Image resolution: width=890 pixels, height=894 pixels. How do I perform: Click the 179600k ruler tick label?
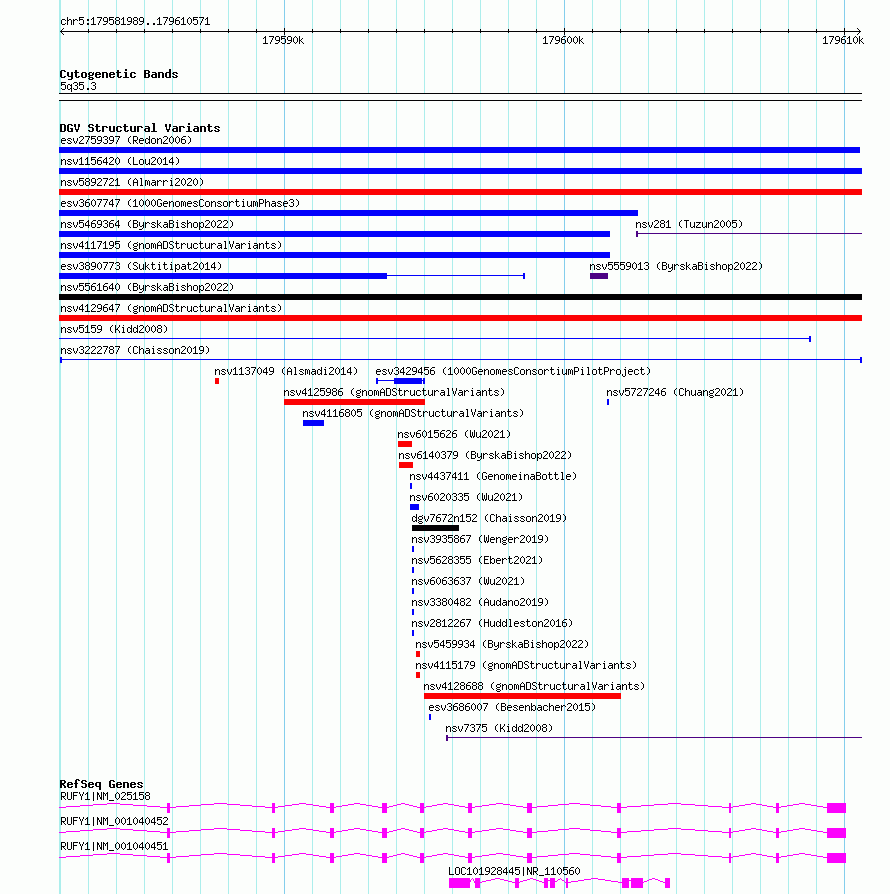(x=563, y=40)
